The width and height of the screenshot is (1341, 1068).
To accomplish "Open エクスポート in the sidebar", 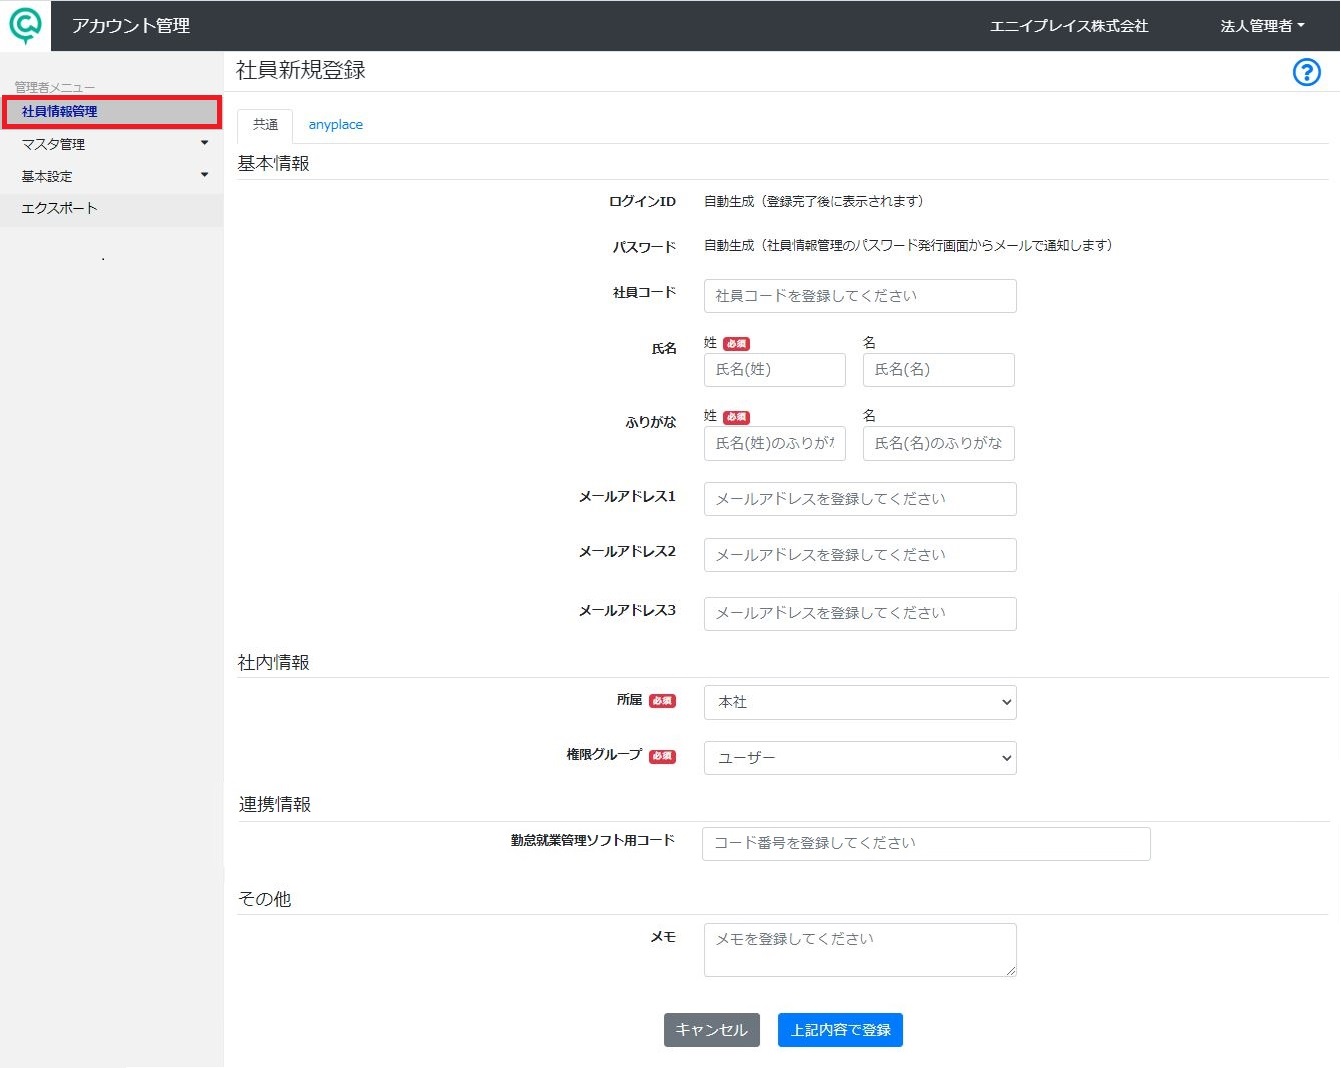I will [112, 208].
